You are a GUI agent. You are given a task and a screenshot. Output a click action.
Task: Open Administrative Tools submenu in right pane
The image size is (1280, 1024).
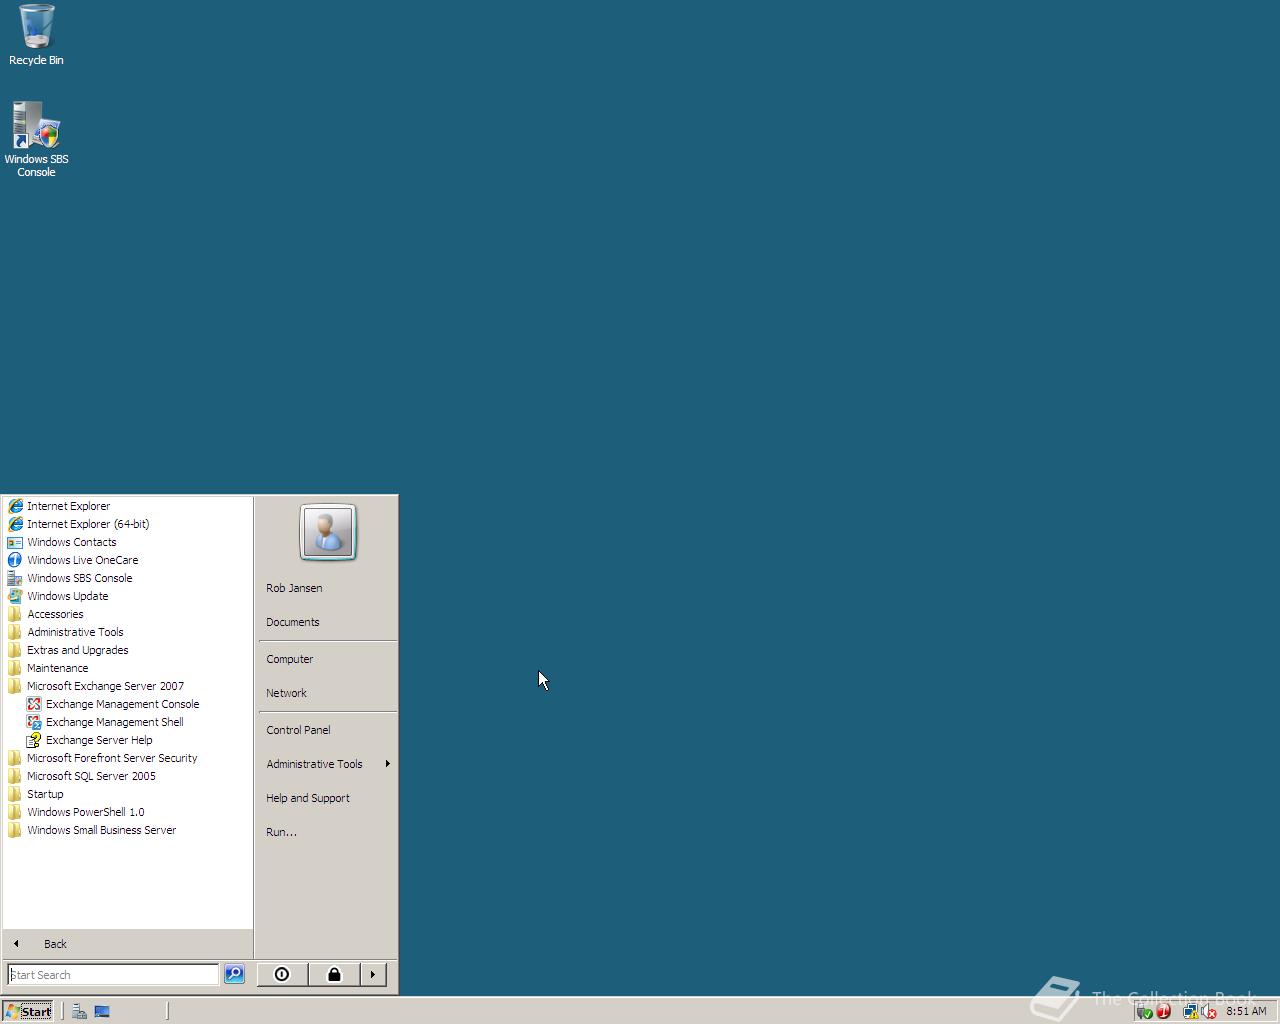327,764
